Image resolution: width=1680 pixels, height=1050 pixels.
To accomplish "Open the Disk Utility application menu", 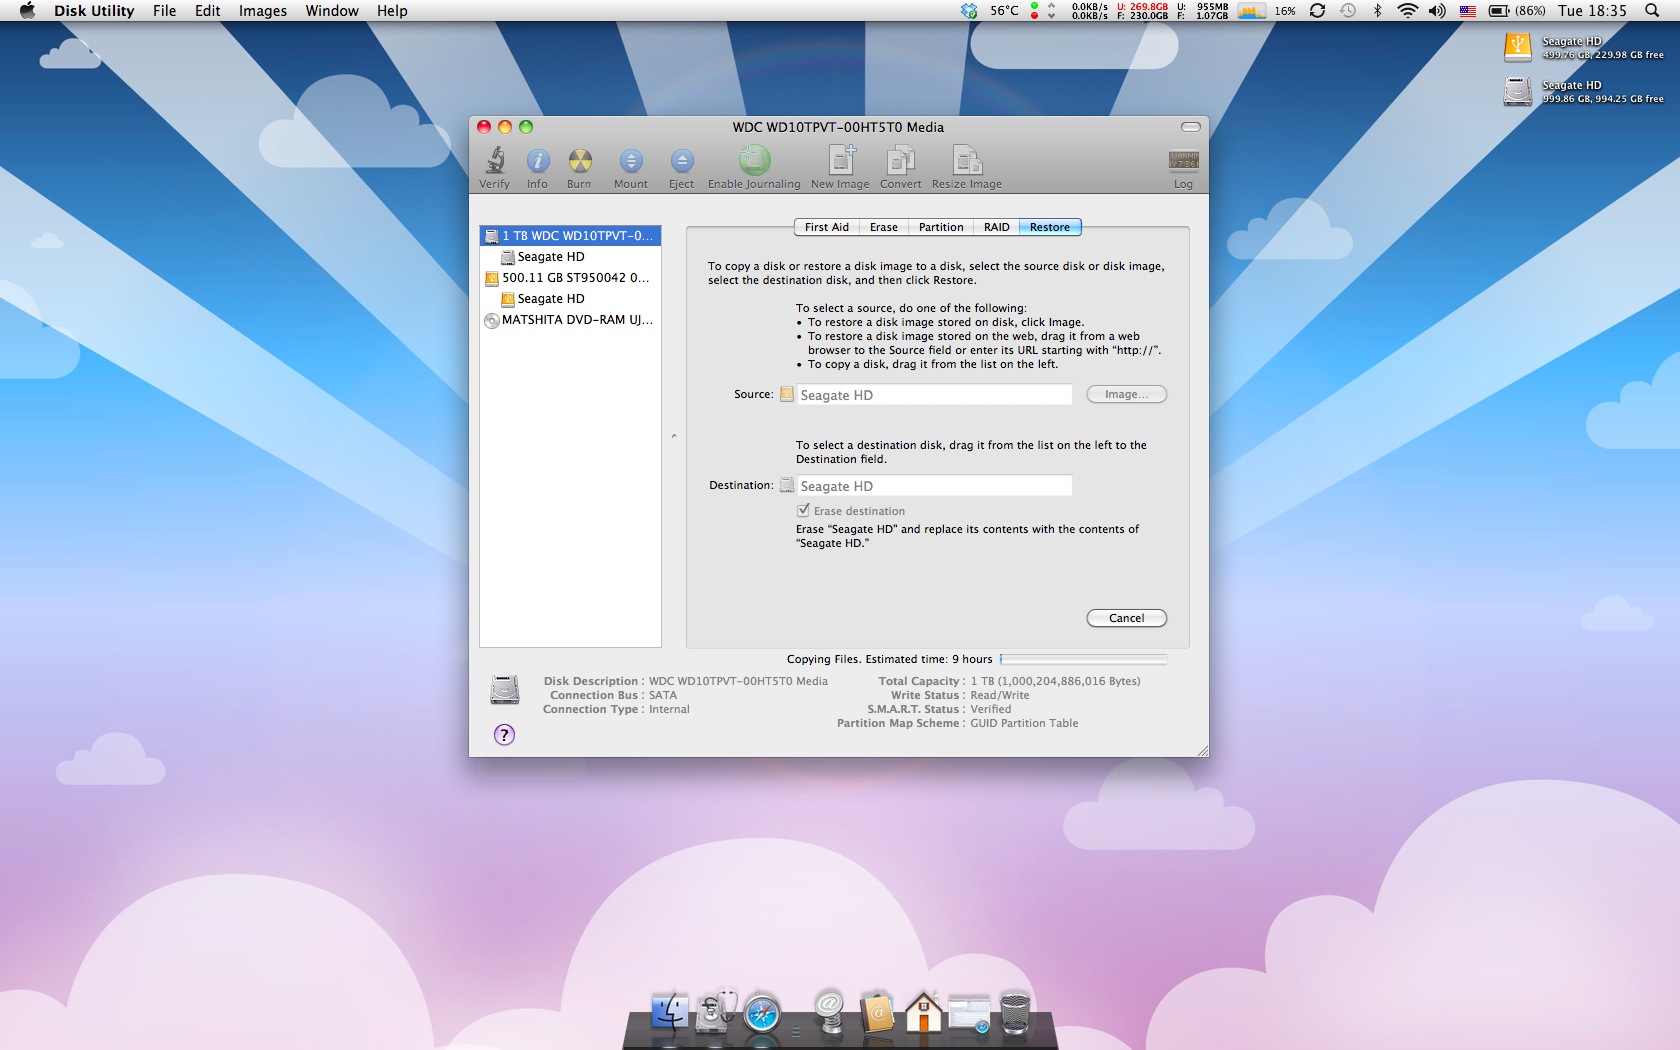I will tap(94, 11).
